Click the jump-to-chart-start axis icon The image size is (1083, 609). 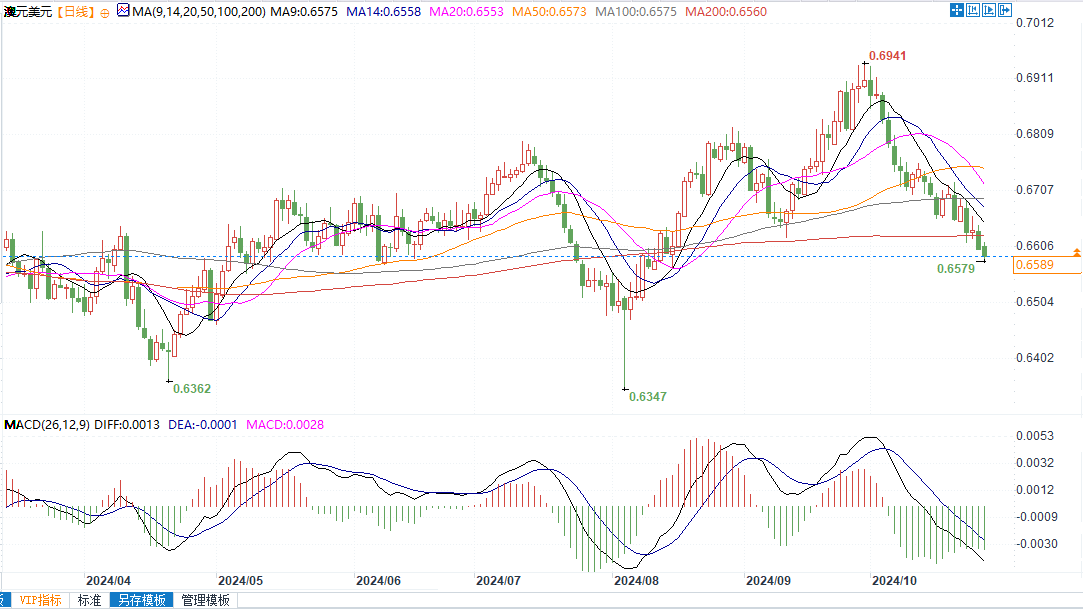click(973, 10)
